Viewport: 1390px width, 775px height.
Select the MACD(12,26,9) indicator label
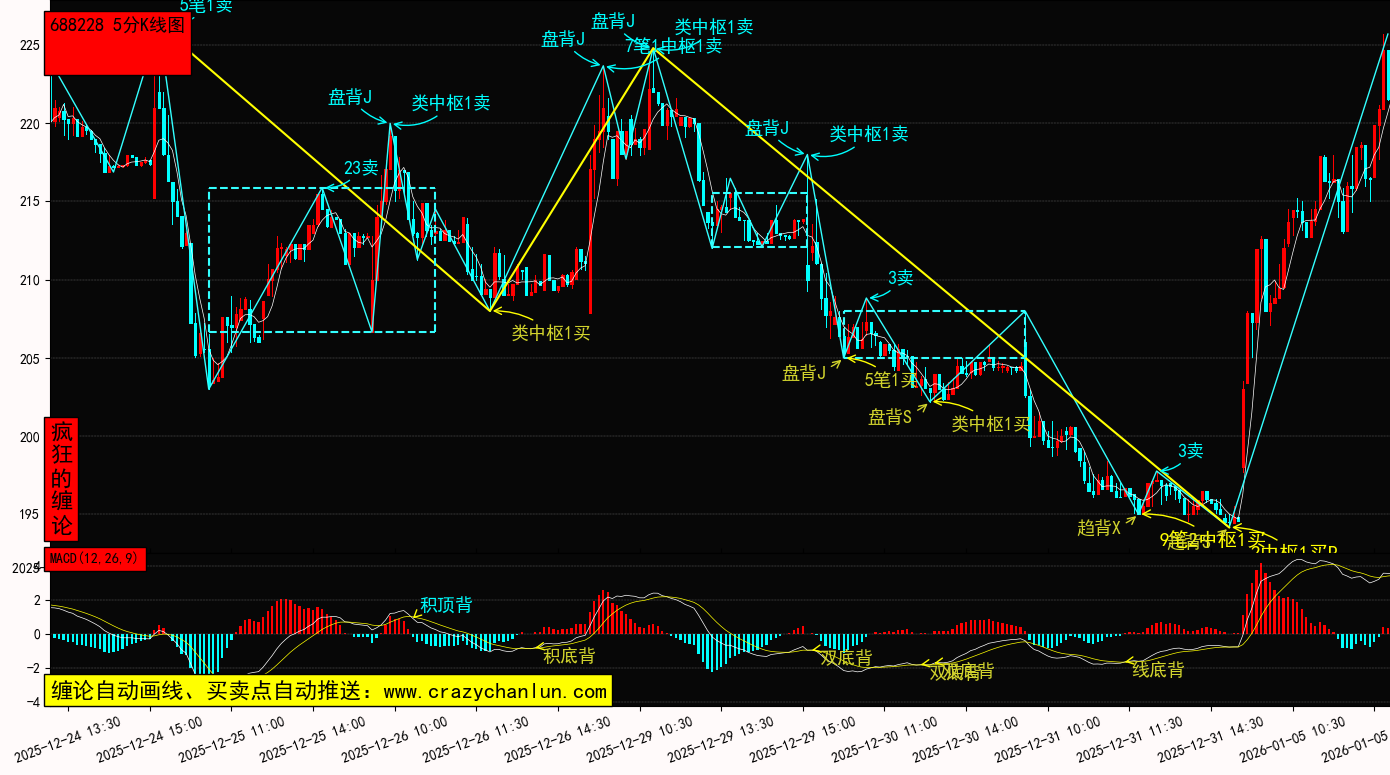[95, 560]
